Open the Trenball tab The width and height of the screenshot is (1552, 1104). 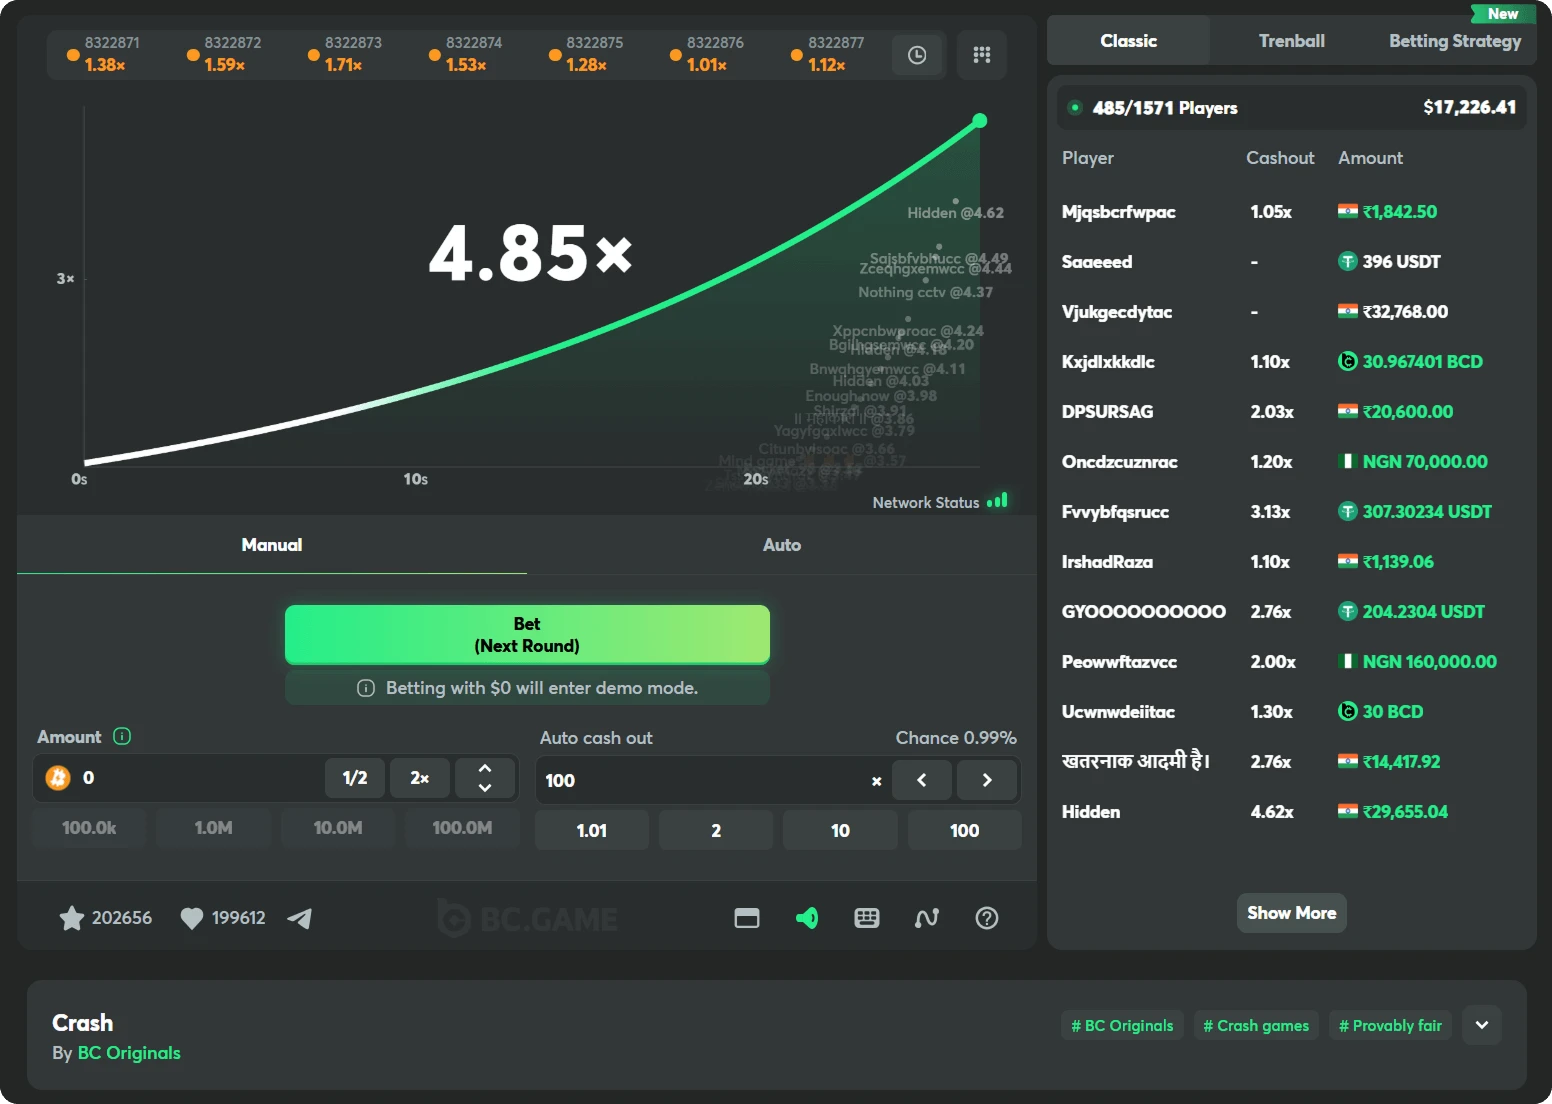click(1291, 41)
